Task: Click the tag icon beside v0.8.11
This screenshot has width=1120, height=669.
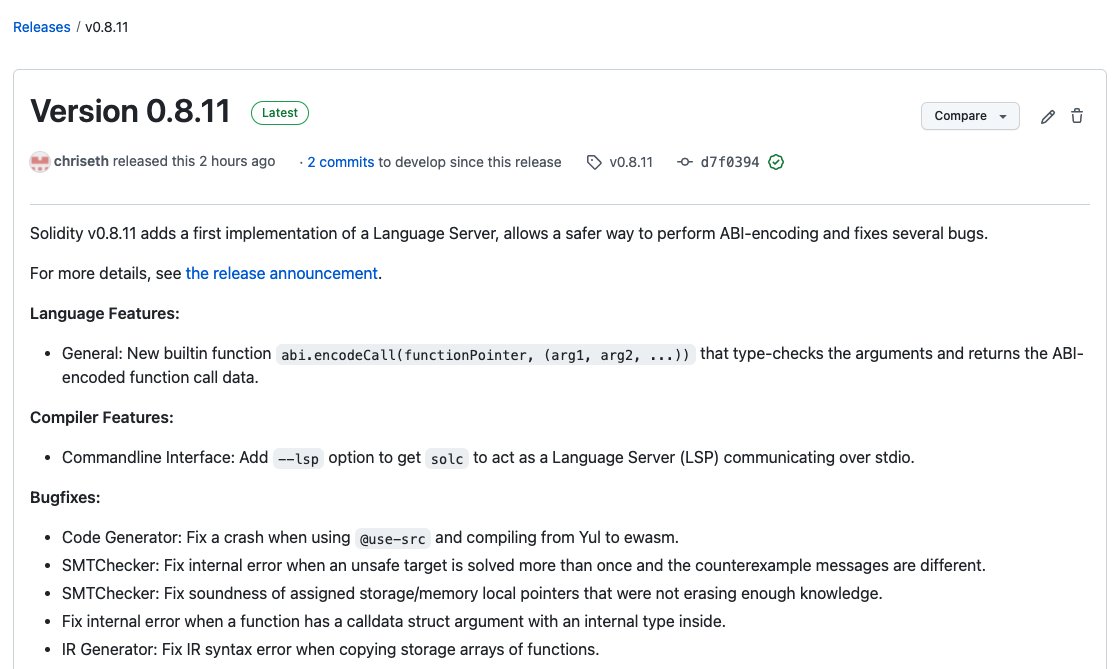Action: [x=594, y=162]
